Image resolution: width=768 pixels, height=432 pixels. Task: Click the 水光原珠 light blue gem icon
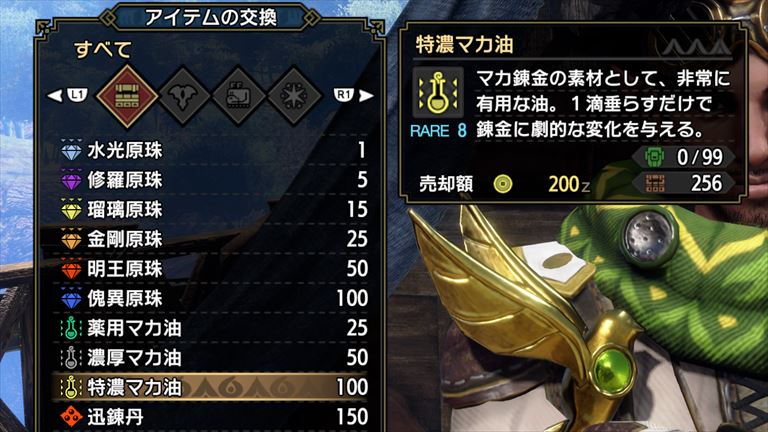(x=72, y=150)
